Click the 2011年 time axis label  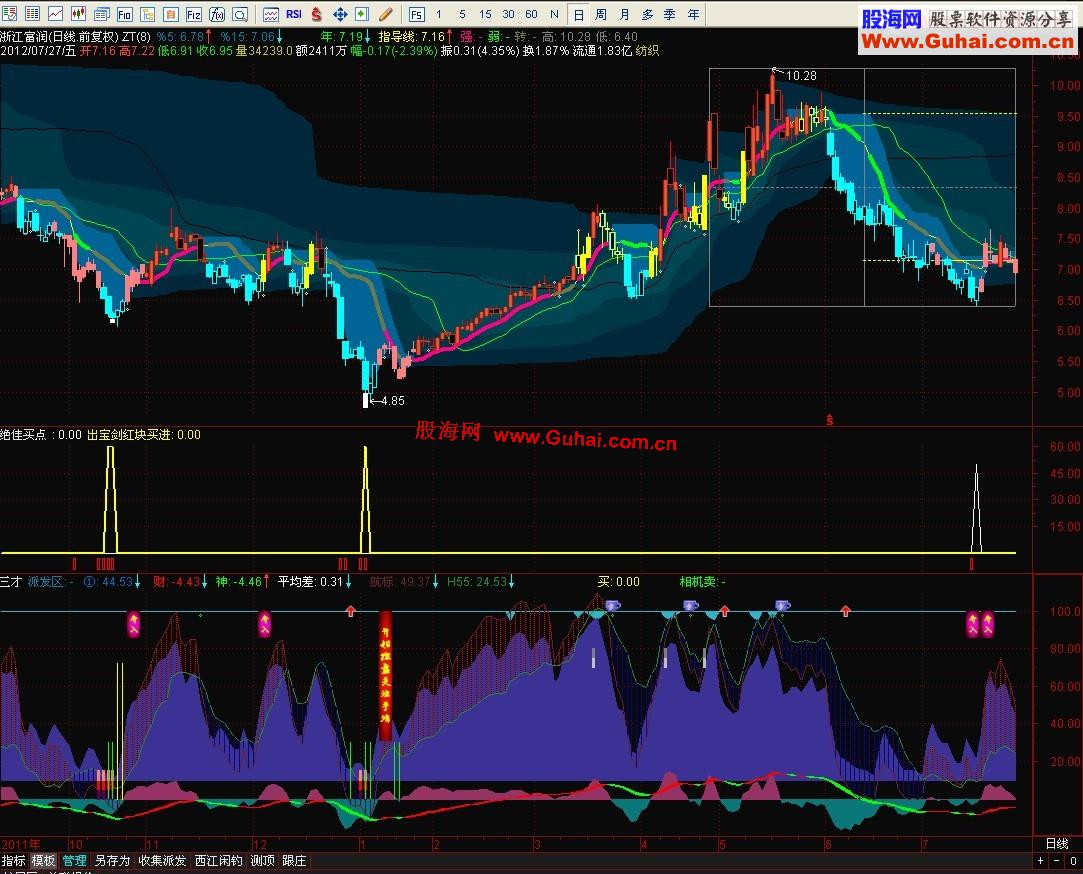tap(21, 844)
